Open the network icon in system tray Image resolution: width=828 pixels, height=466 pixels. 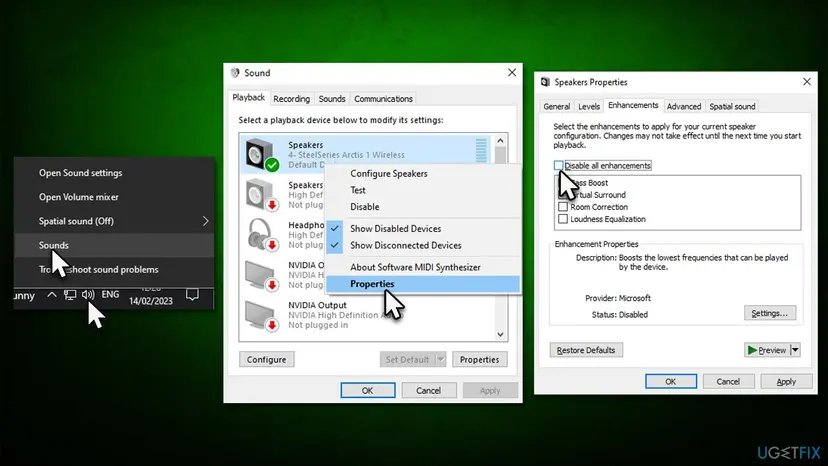point(70,295)
